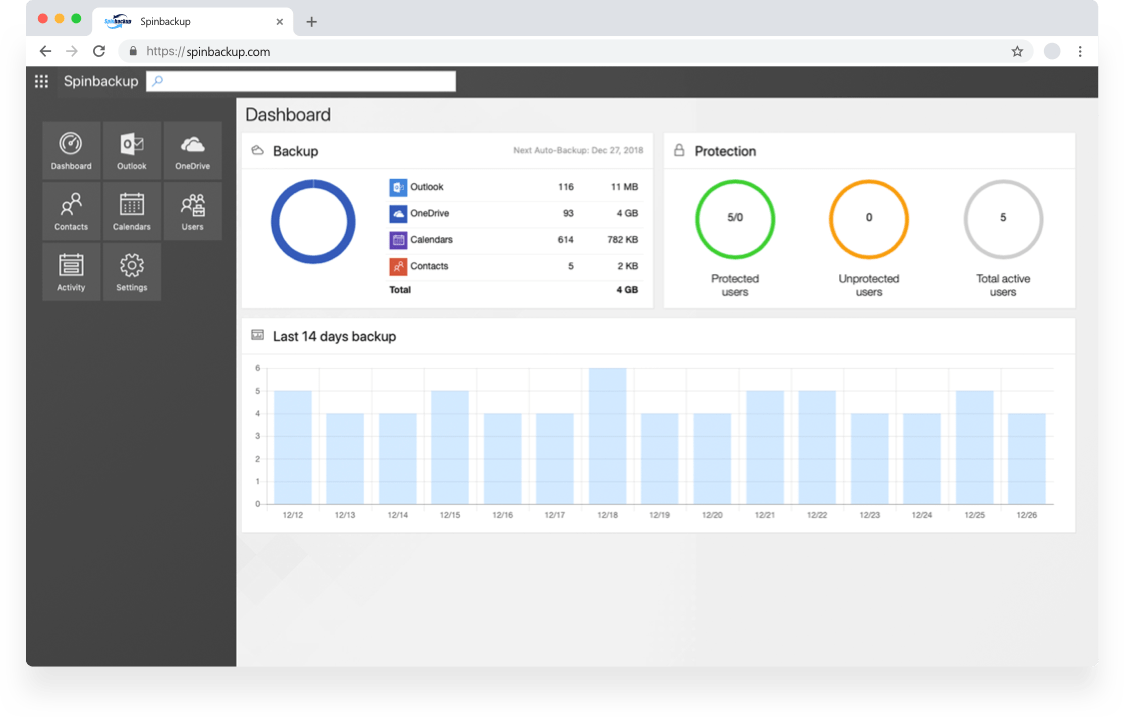The image size is (1124, 718).
Task: Click the Unprotected users 0 circle
Action: click(869, 219)
